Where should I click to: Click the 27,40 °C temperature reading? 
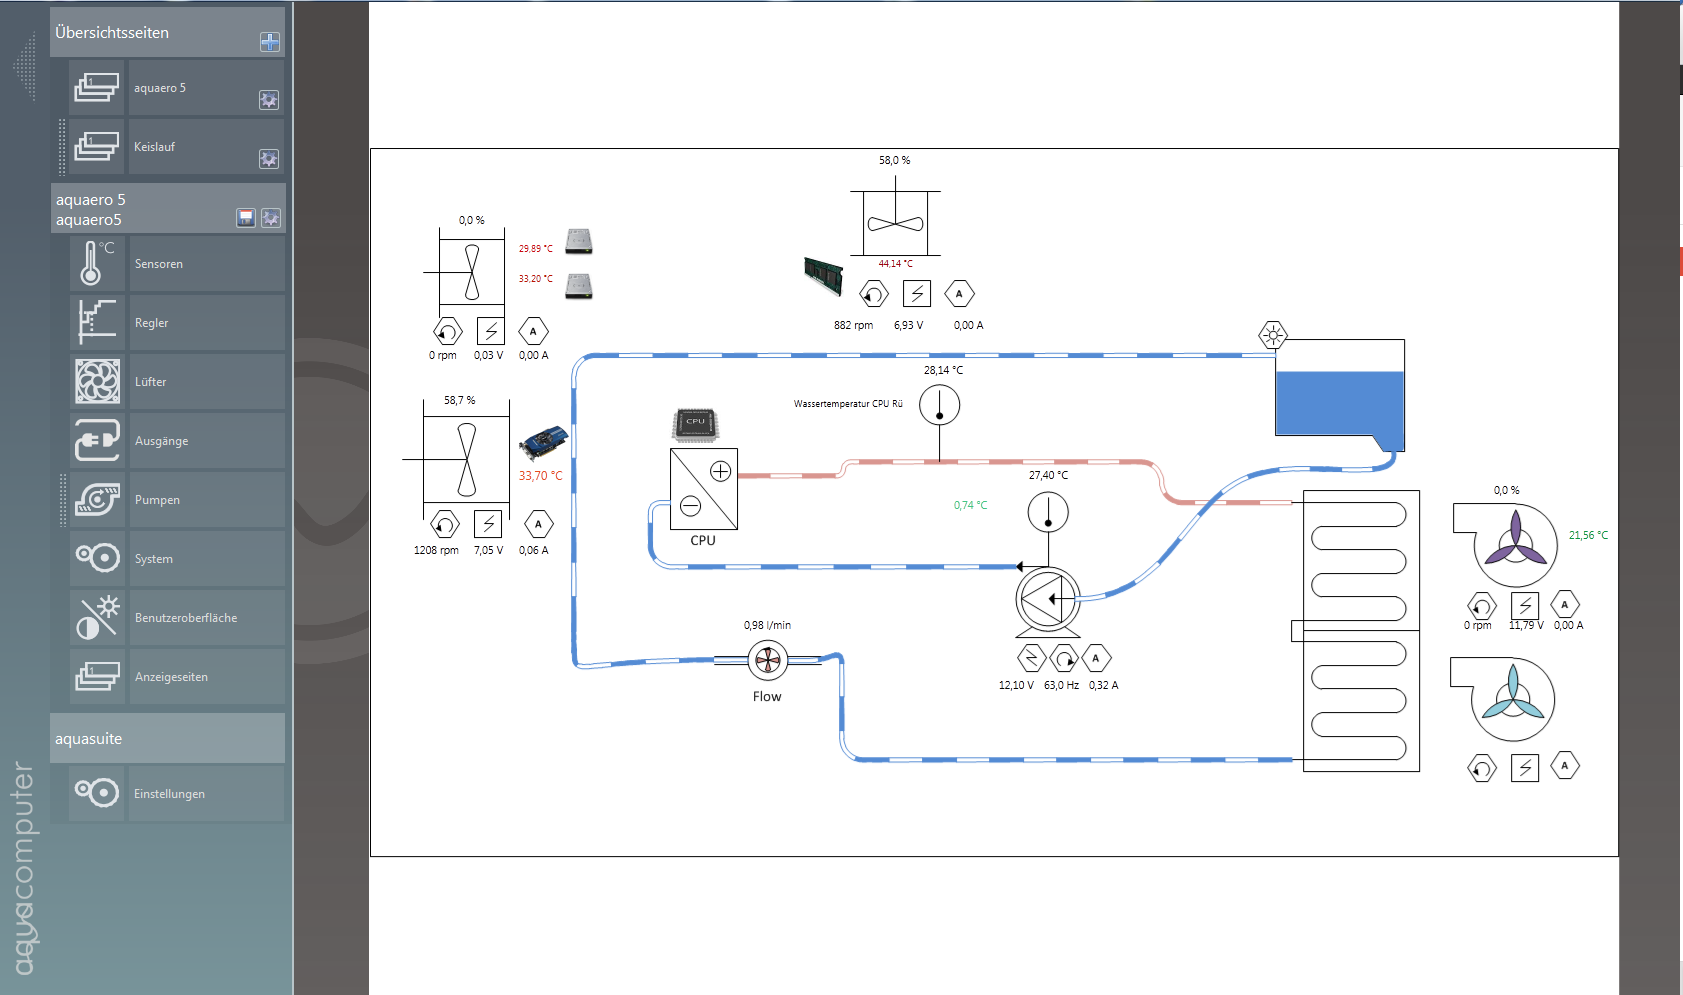1048,475
